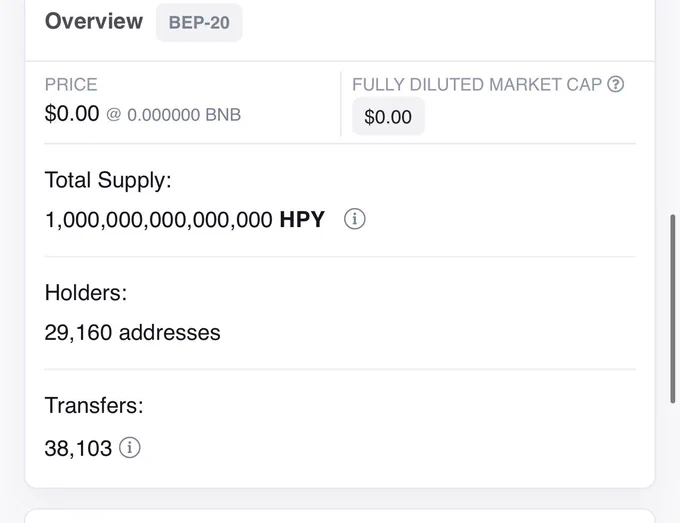
Task: Click the Overview heading
Action: 94,21
